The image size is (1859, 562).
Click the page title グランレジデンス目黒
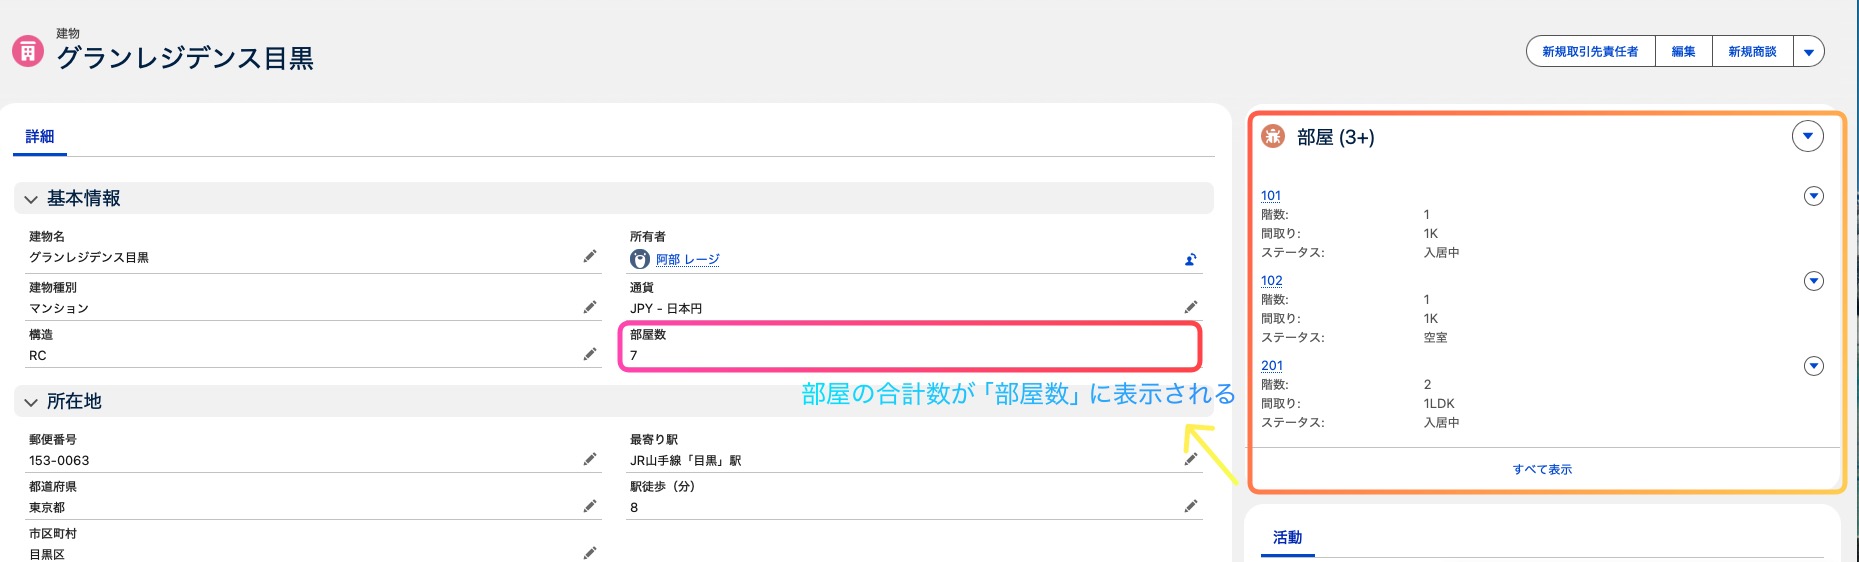185,58
